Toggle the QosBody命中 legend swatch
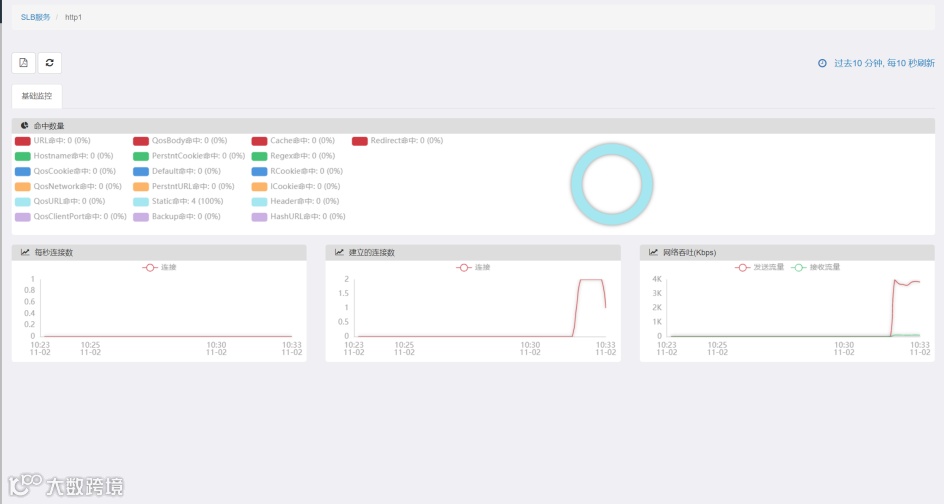The width and height of the screenshot is (944, 504). point(141,141)
